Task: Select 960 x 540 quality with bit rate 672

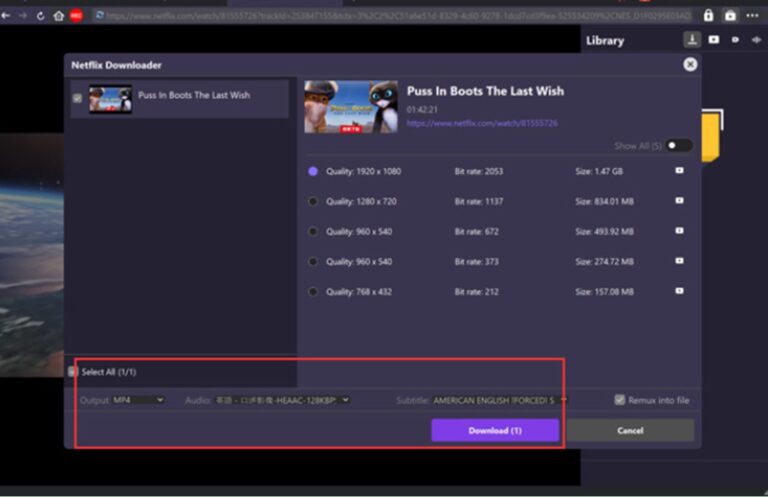Action: 313,232
